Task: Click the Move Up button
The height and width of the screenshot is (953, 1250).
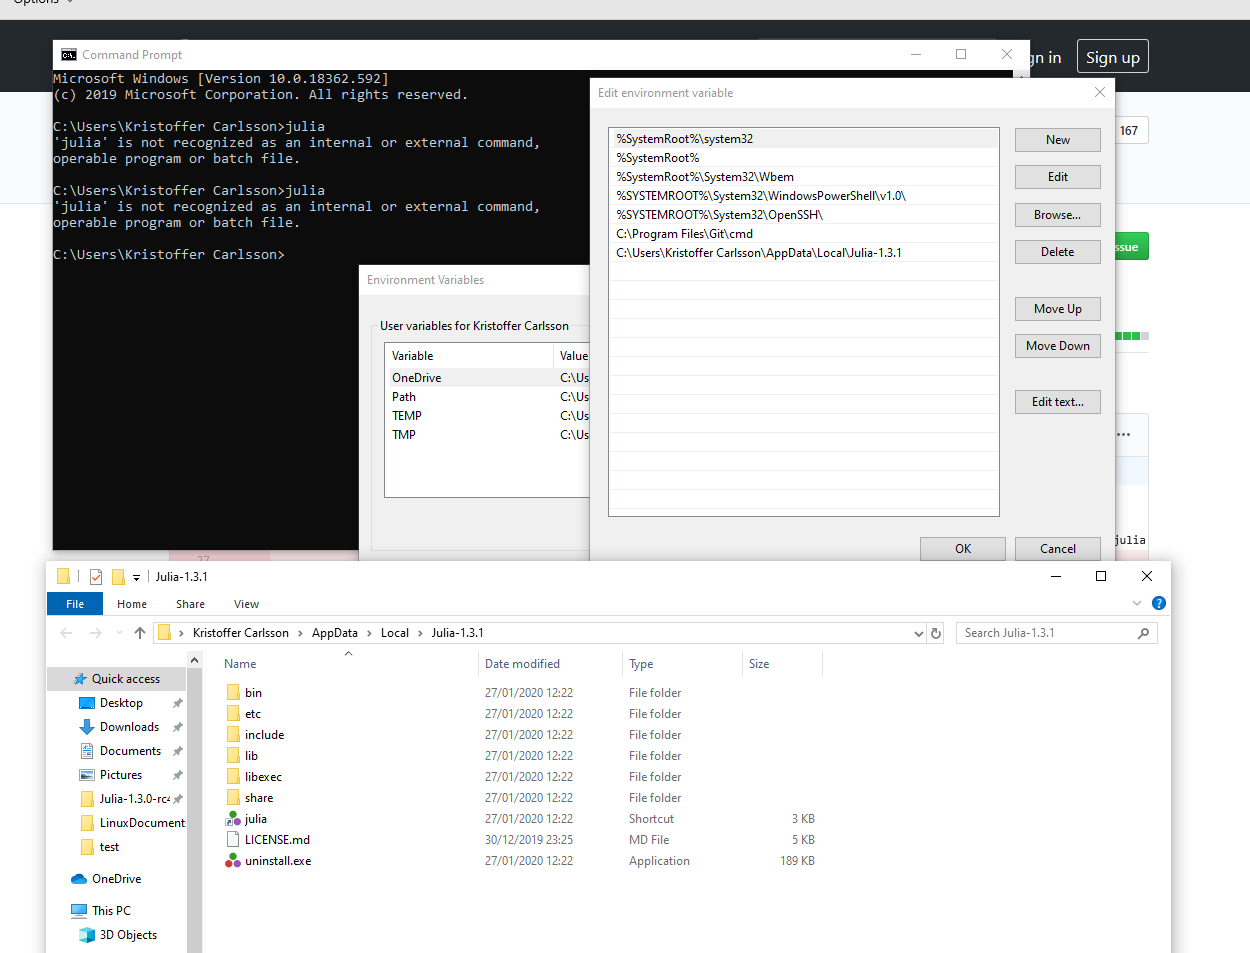Action: click(x=1057, y=309)
